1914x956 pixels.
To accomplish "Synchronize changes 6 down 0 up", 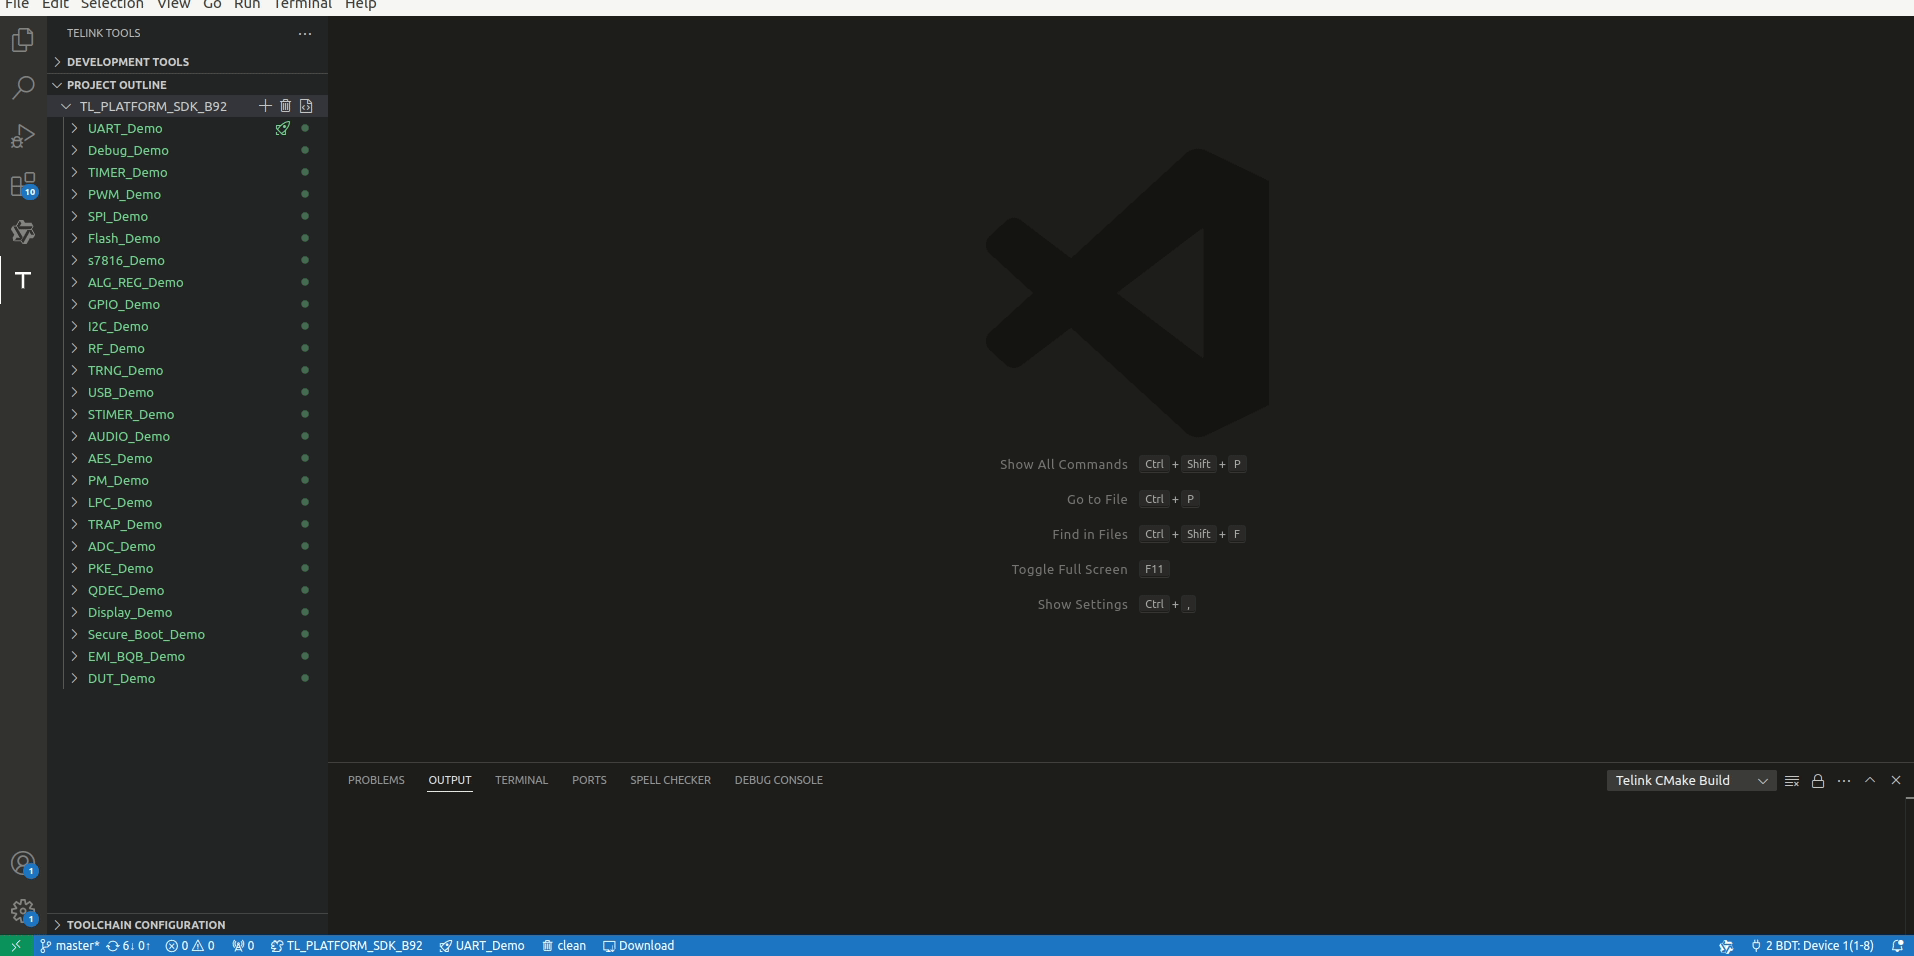I will (128, 946).
